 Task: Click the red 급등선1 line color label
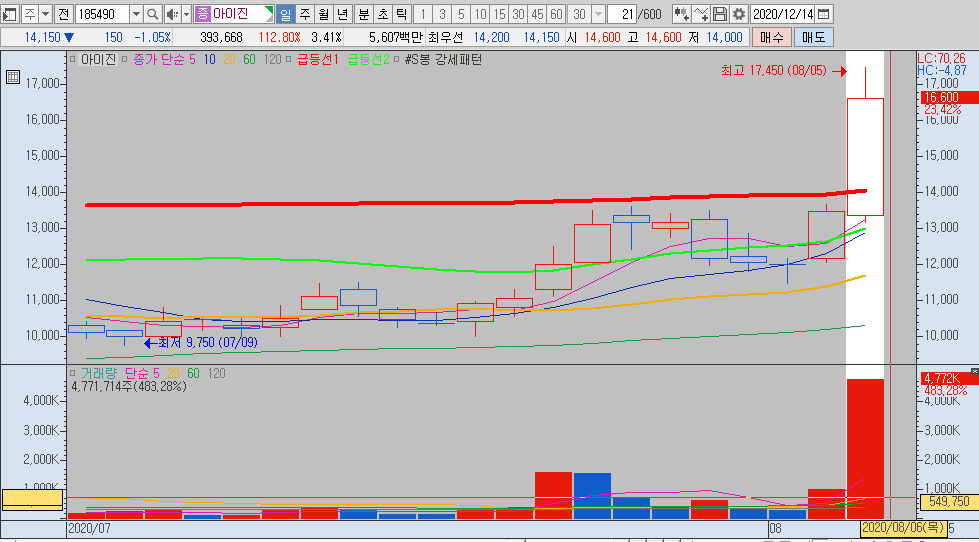click(x=317, y=60)
